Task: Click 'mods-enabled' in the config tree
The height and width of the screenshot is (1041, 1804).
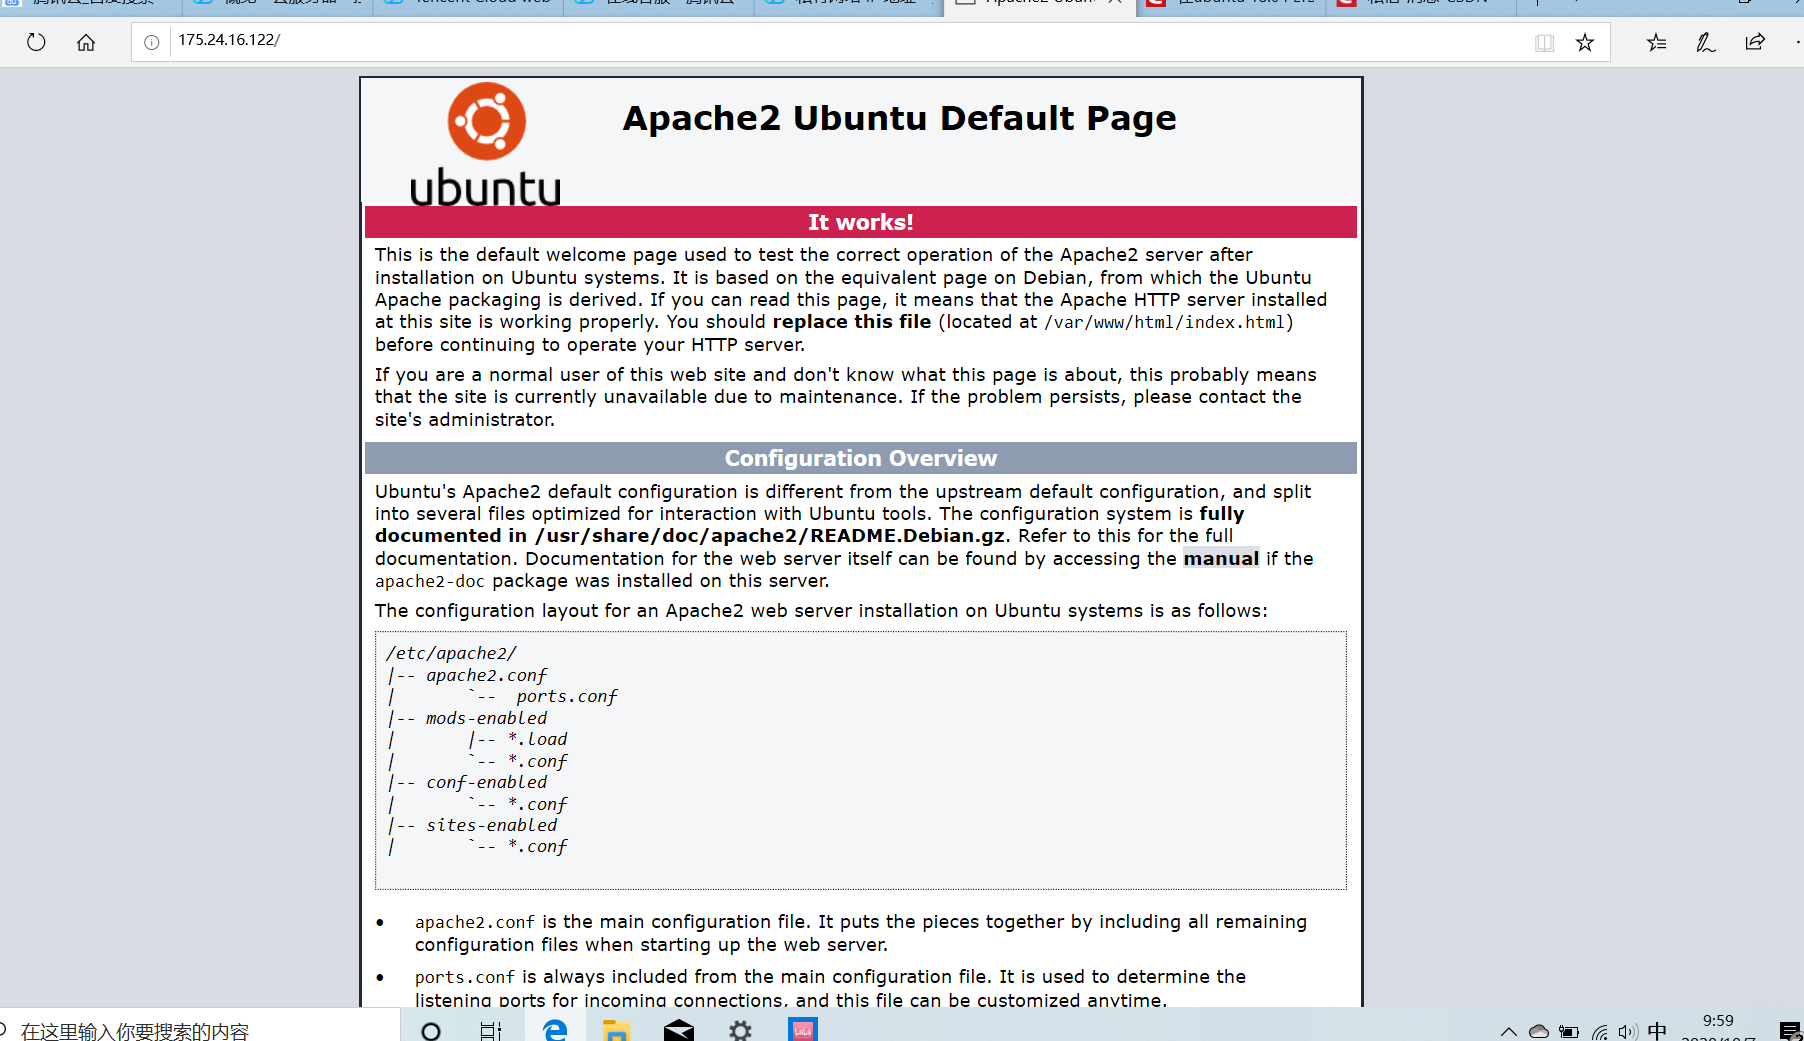Action: [x=486, y=718]
